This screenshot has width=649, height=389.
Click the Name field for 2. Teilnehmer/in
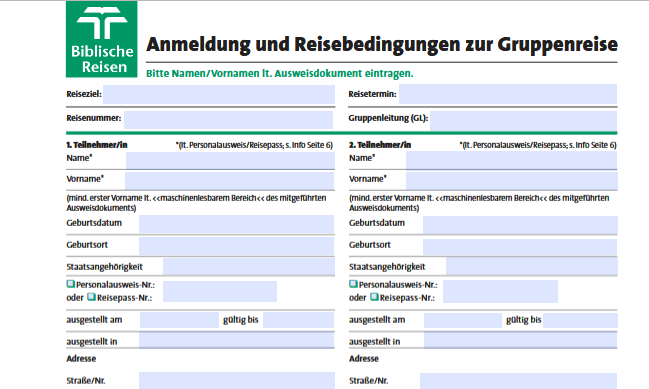point(511,161)
